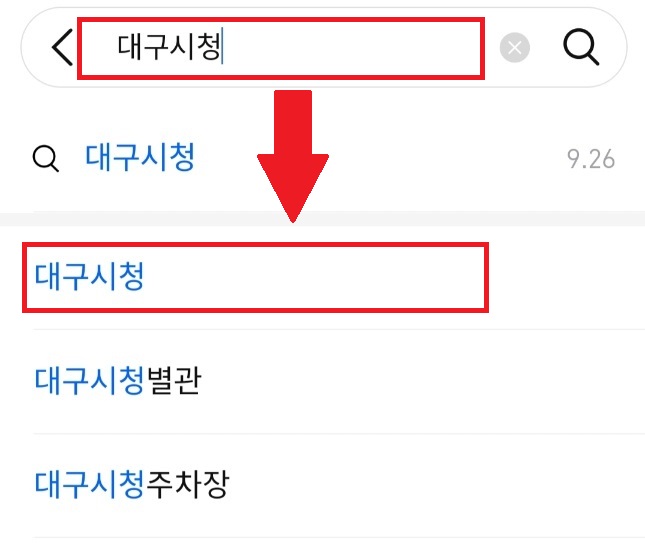Tap the magnifier search button in the search bar
Viewport: 645px width, 543px height.
581,47
